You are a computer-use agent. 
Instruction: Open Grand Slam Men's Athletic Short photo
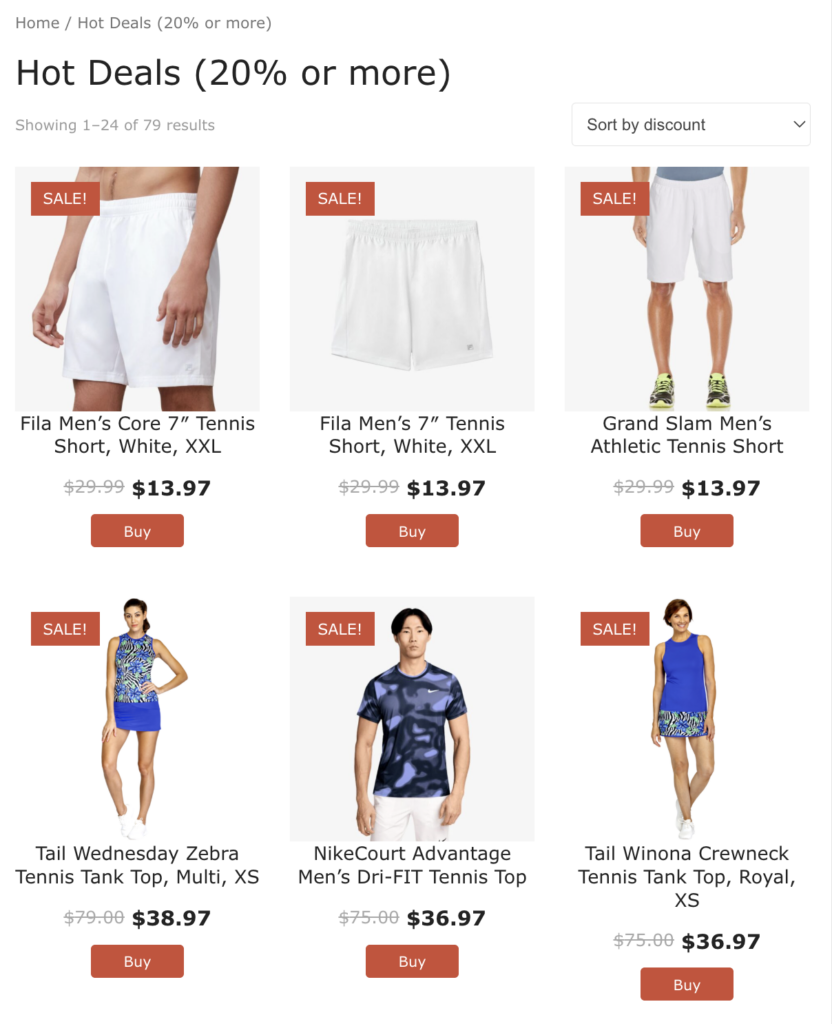coord(687,289)
